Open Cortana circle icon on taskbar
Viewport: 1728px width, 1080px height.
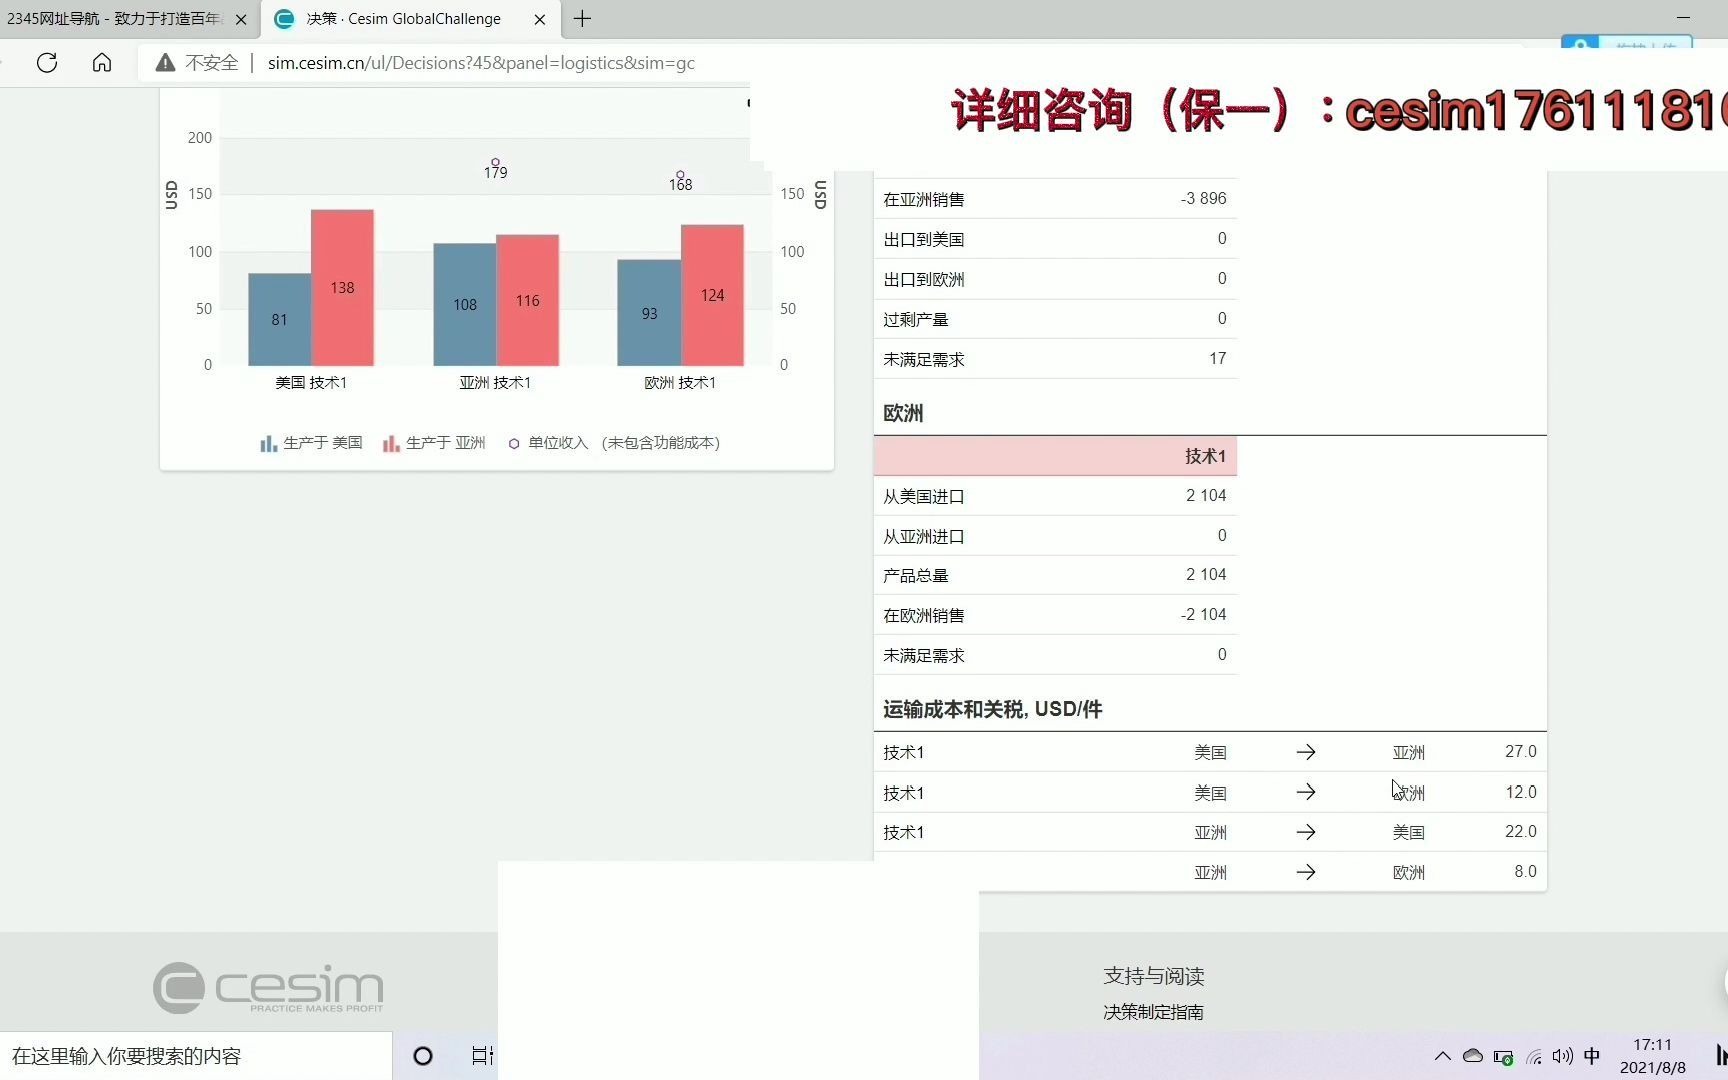click(x=423, y=1056)
